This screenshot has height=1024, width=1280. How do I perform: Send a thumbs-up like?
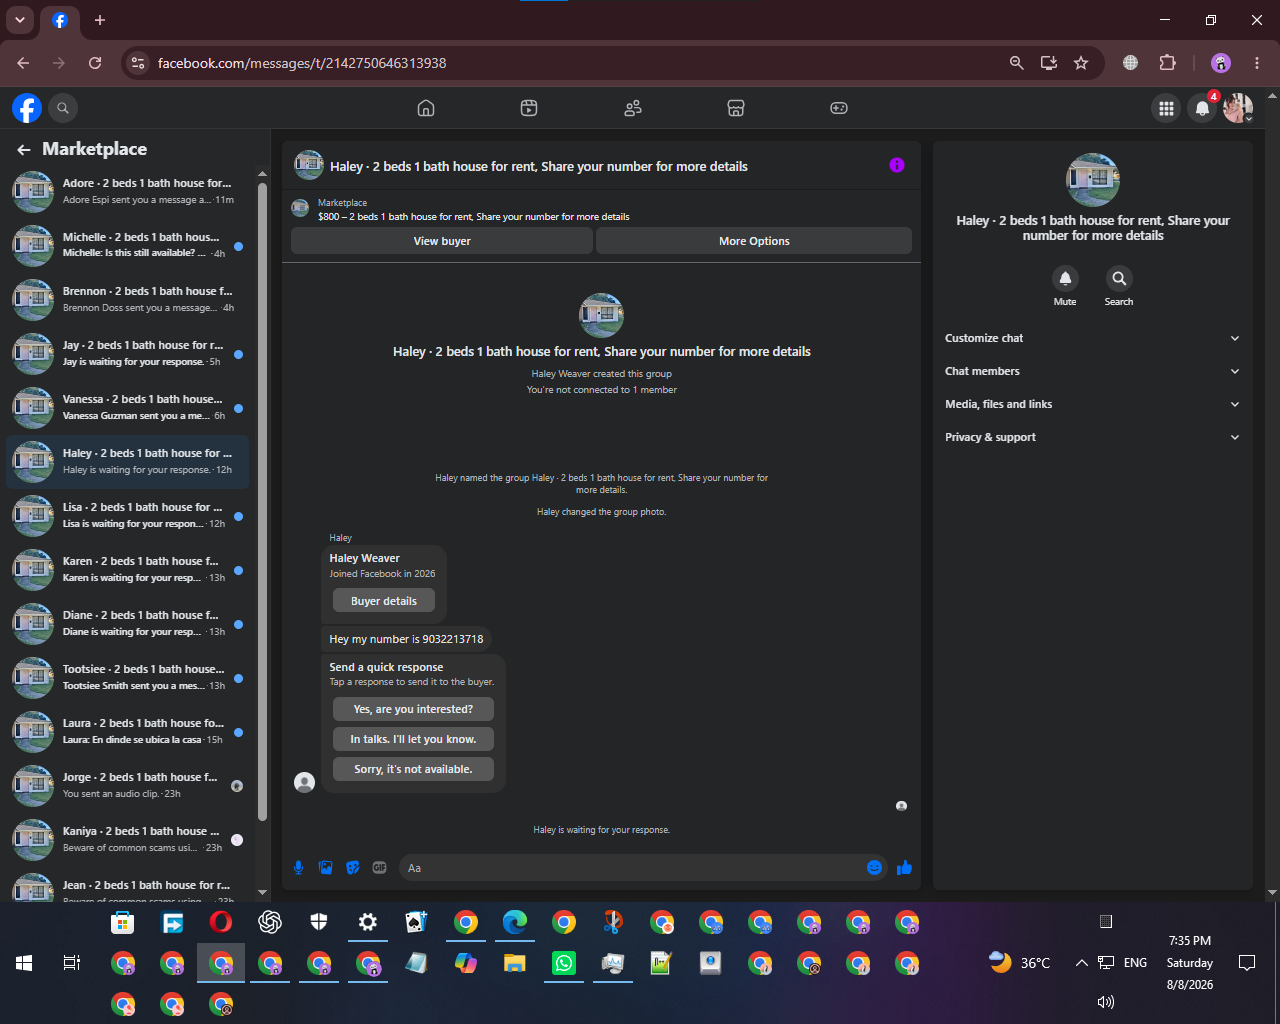(904, 868)
